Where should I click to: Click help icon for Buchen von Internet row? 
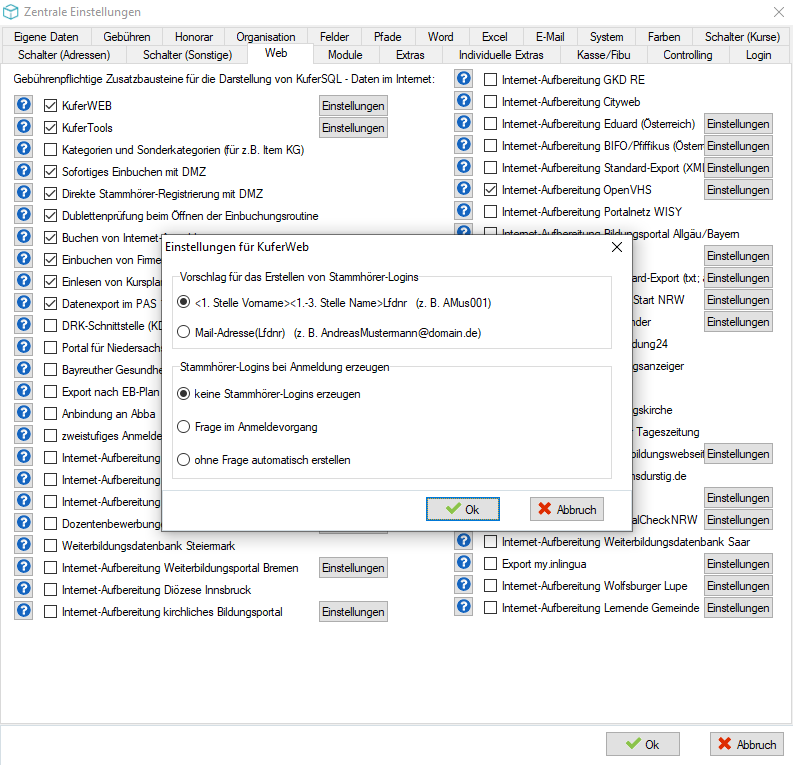click(x=23, y=237)
